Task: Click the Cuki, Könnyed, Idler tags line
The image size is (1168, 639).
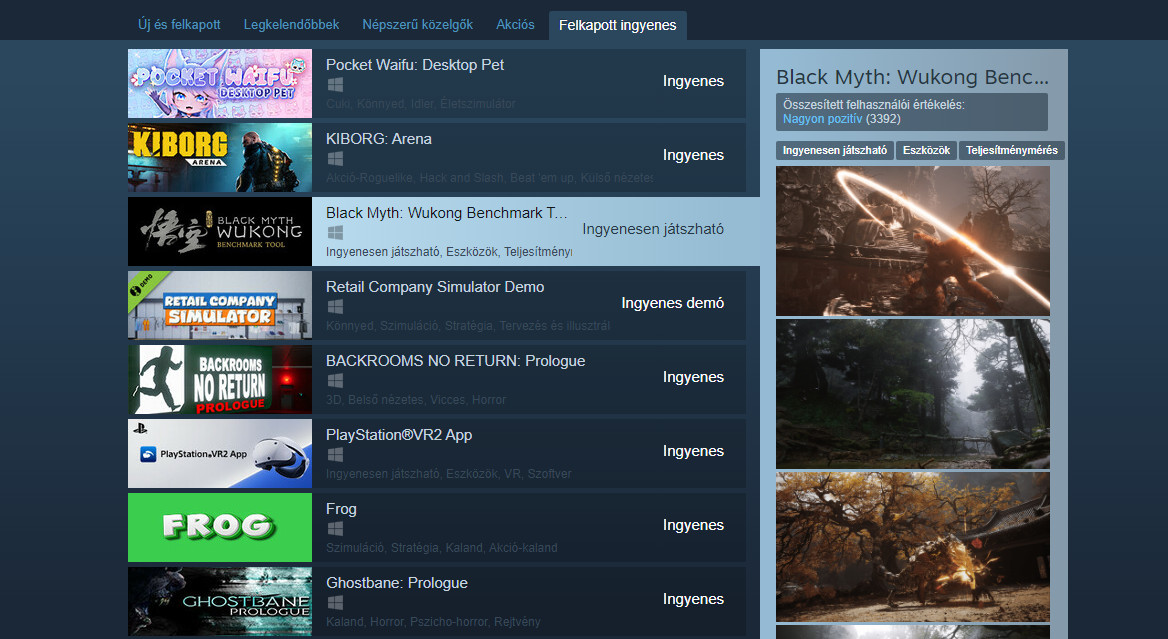Action: (420, 104)
